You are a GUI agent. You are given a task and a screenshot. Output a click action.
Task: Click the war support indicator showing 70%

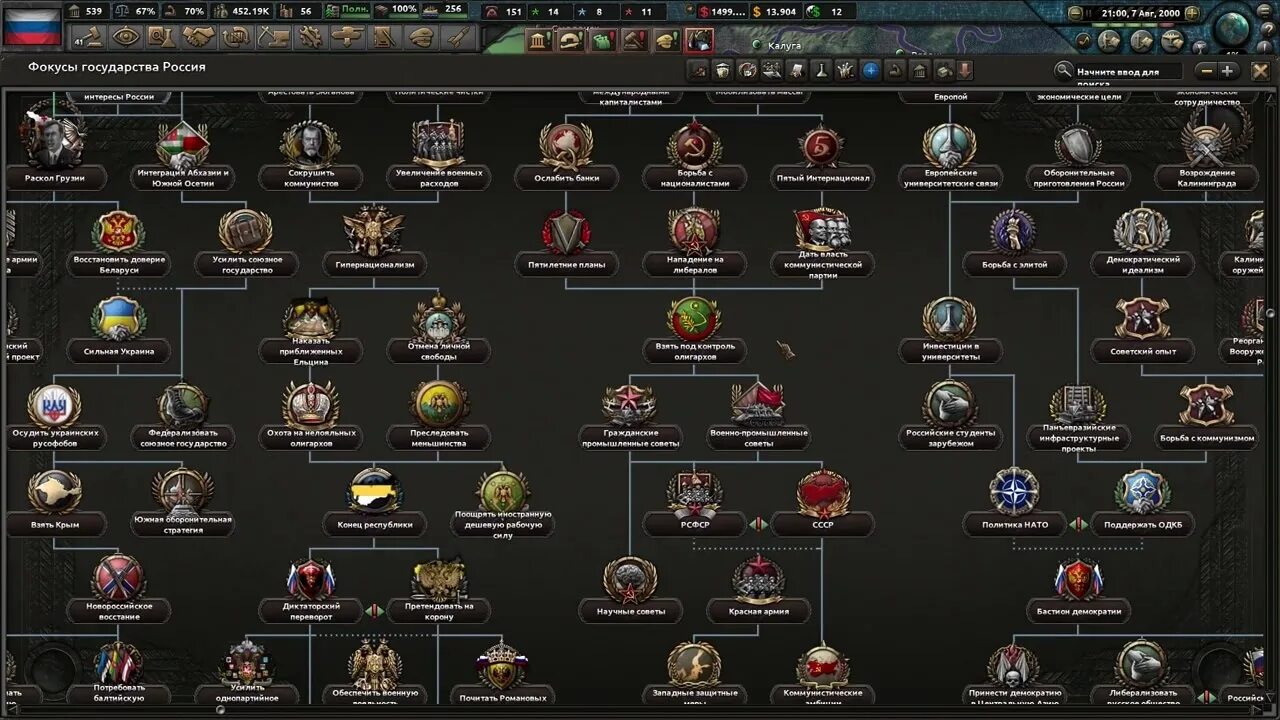[184, 11]
